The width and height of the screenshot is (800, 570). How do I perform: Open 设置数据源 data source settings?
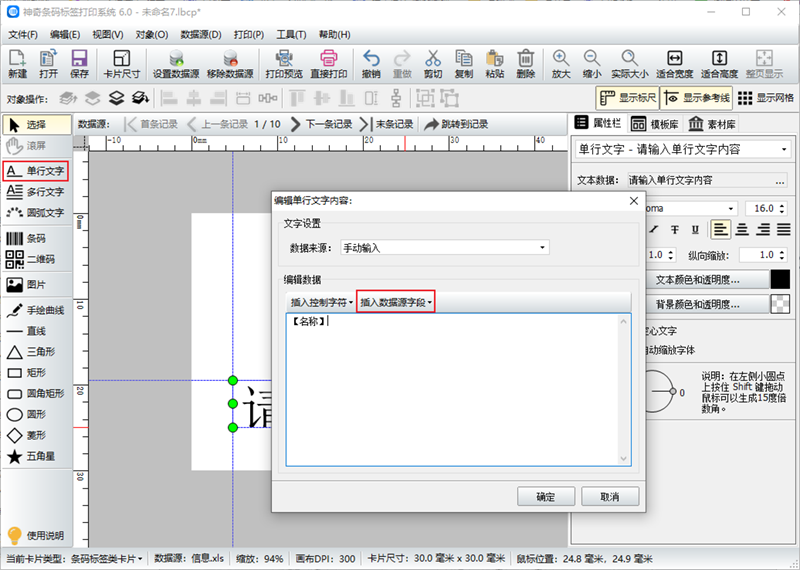pos(176,64)
